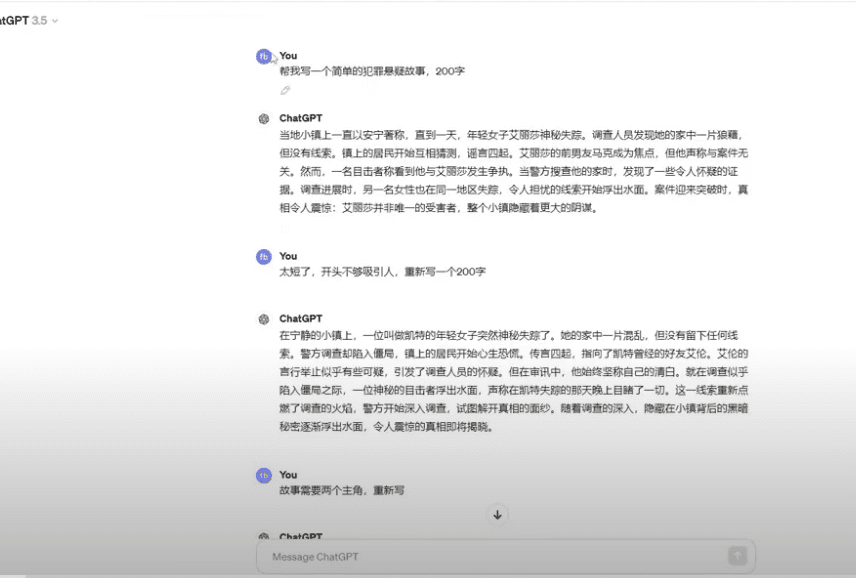Click the You label above the first prompt
Viewport: 856px width, 578px height.
click(x=288, y=56)
